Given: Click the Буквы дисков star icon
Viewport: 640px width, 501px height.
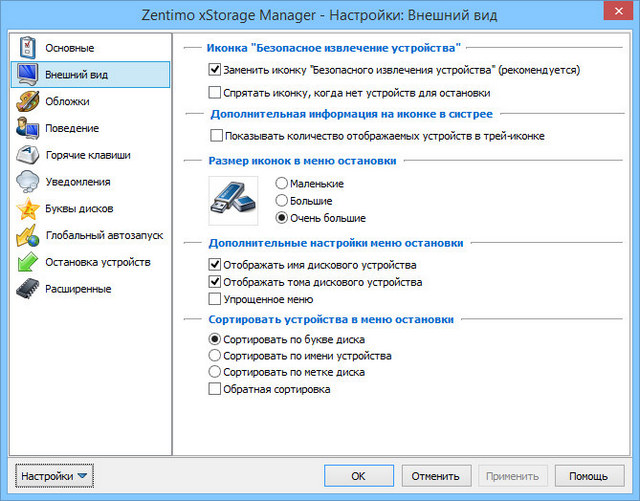Looking at the screenshot, I should [x=27, y=209].
